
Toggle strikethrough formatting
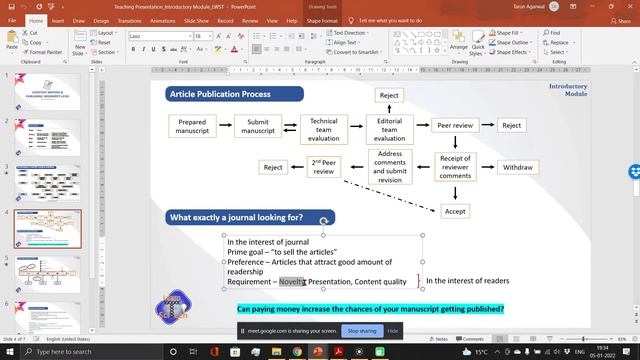tap(173, 49)
